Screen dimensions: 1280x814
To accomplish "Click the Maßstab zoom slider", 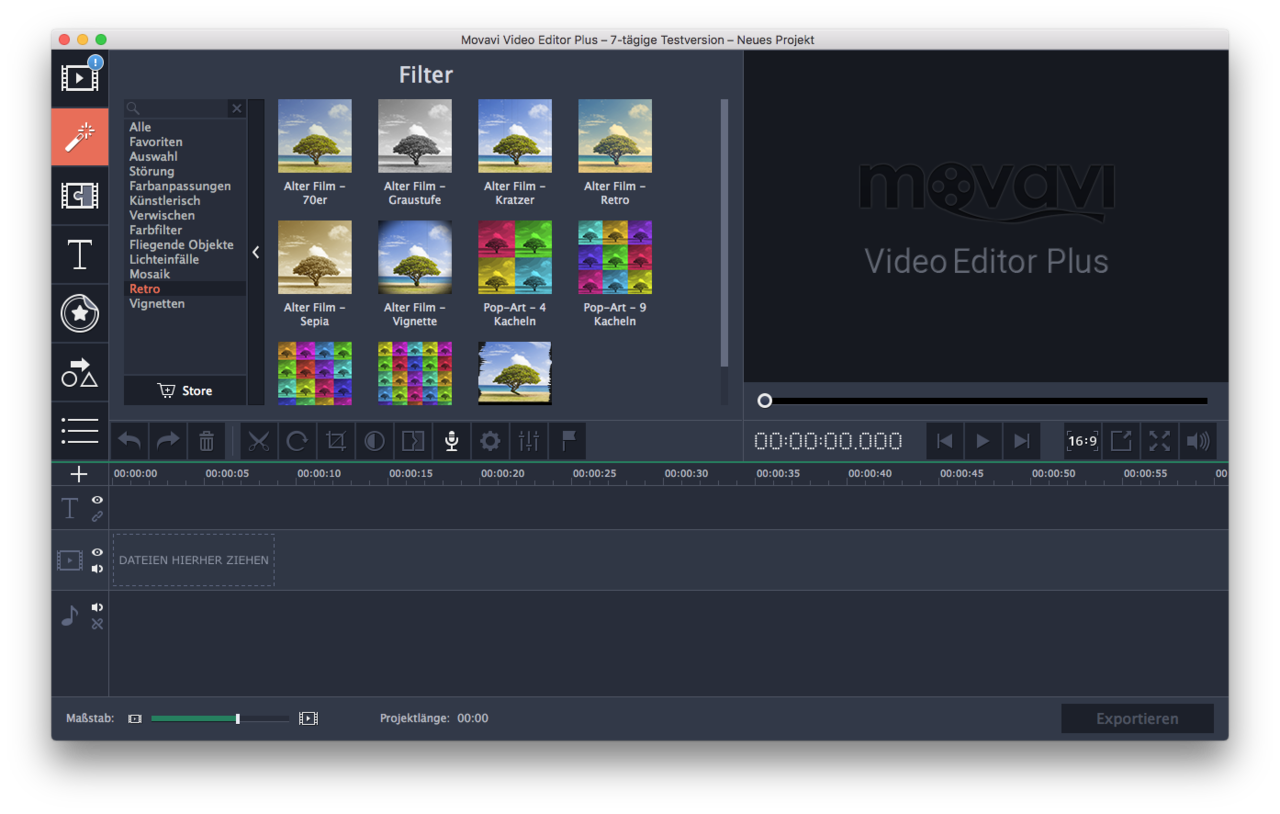I will point(220,718).
